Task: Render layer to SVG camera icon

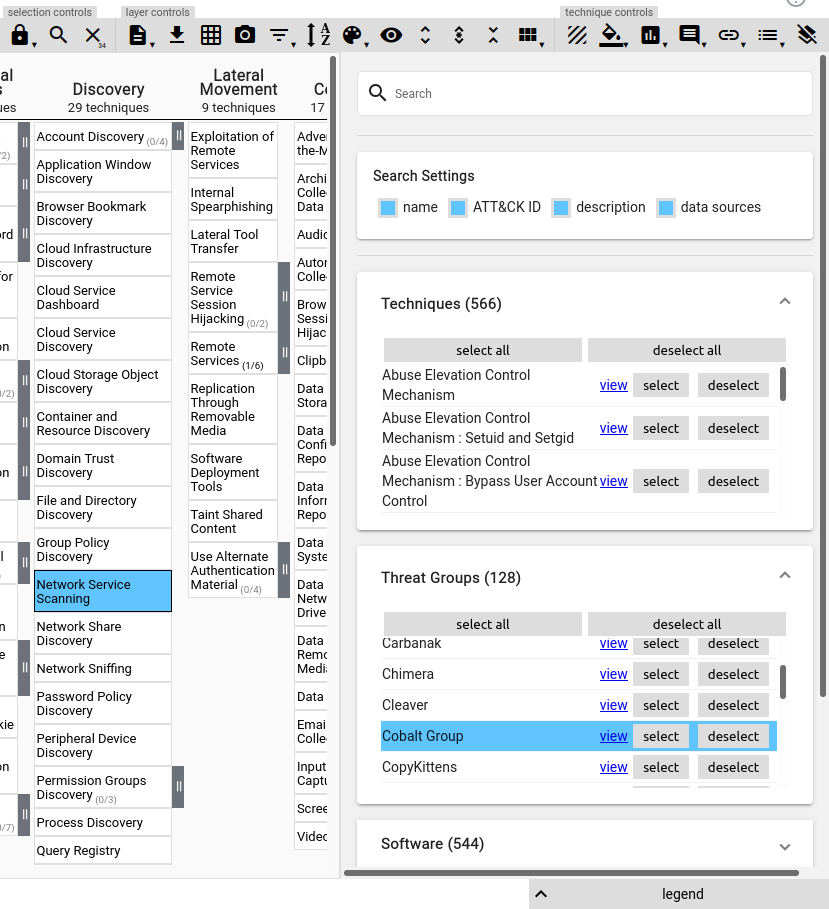Action: pos(245,35)
